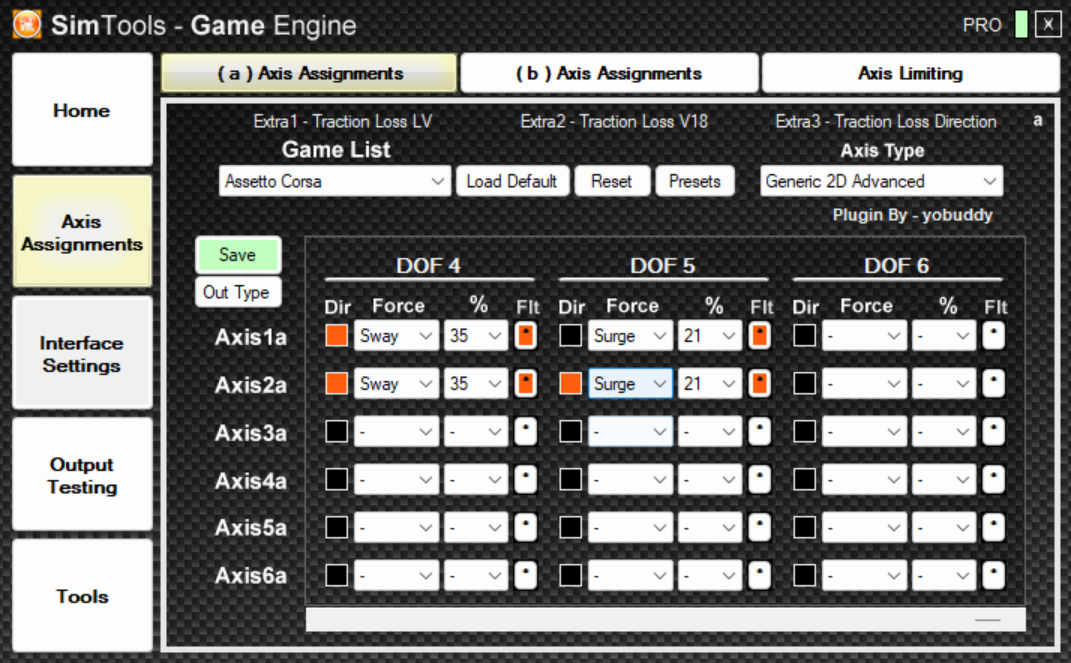Open DOF 4 percent dropdown for Axis1a
Viewport: 1071px width, 663px height.
[476, 335]
